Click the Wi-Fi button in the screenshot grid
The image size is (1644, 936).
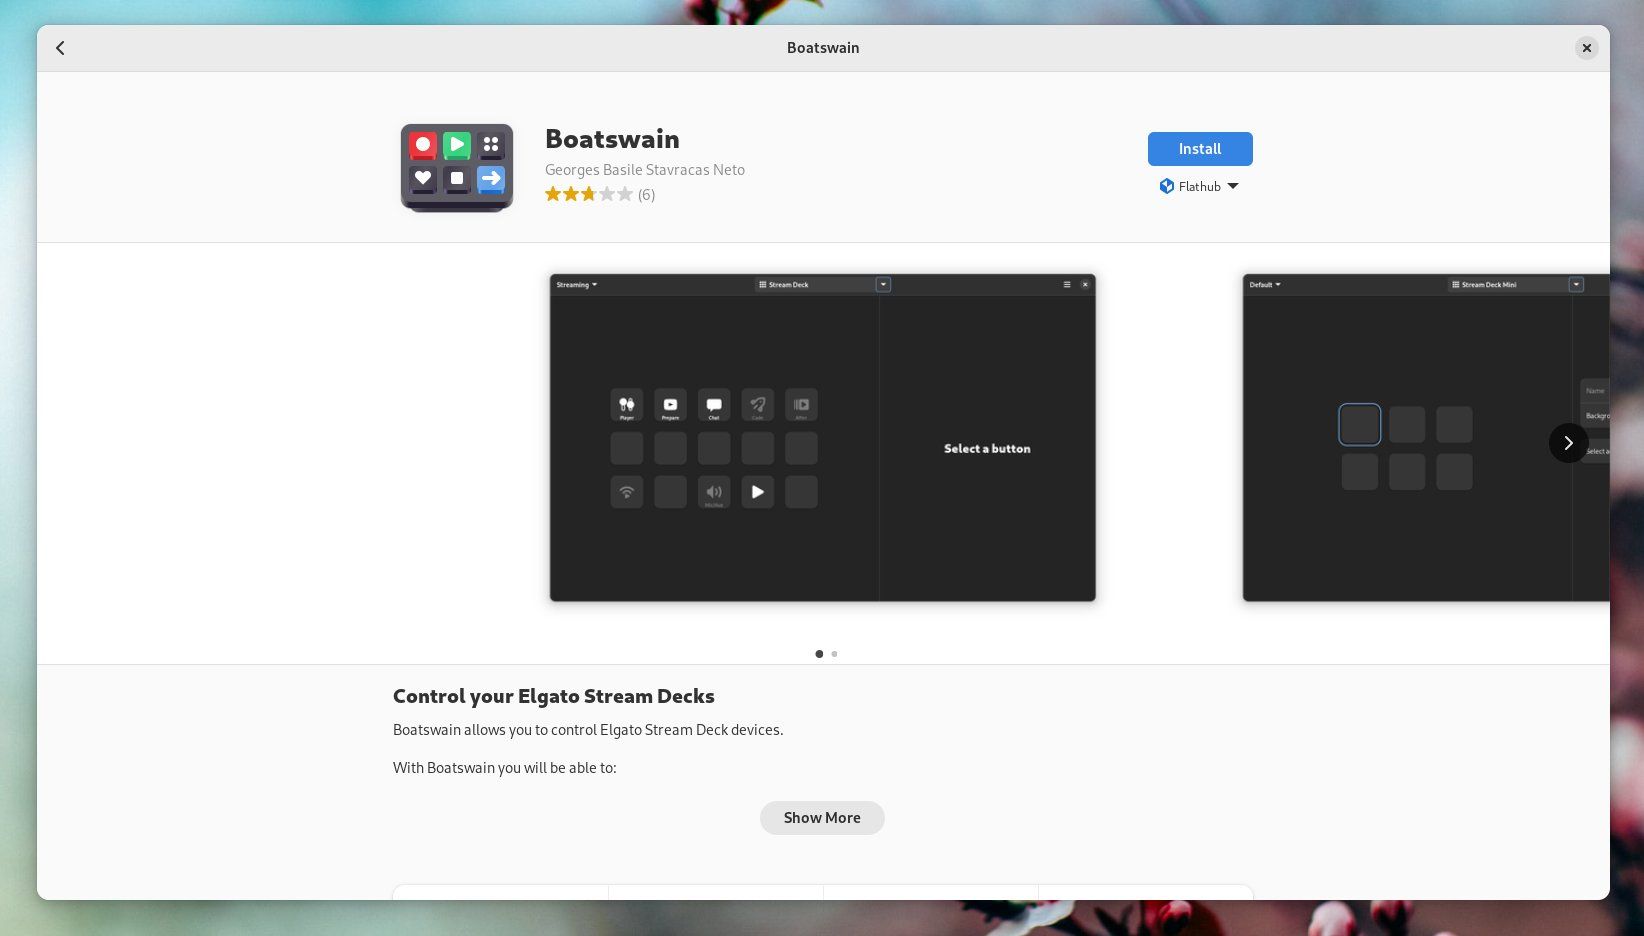(627, 491)
